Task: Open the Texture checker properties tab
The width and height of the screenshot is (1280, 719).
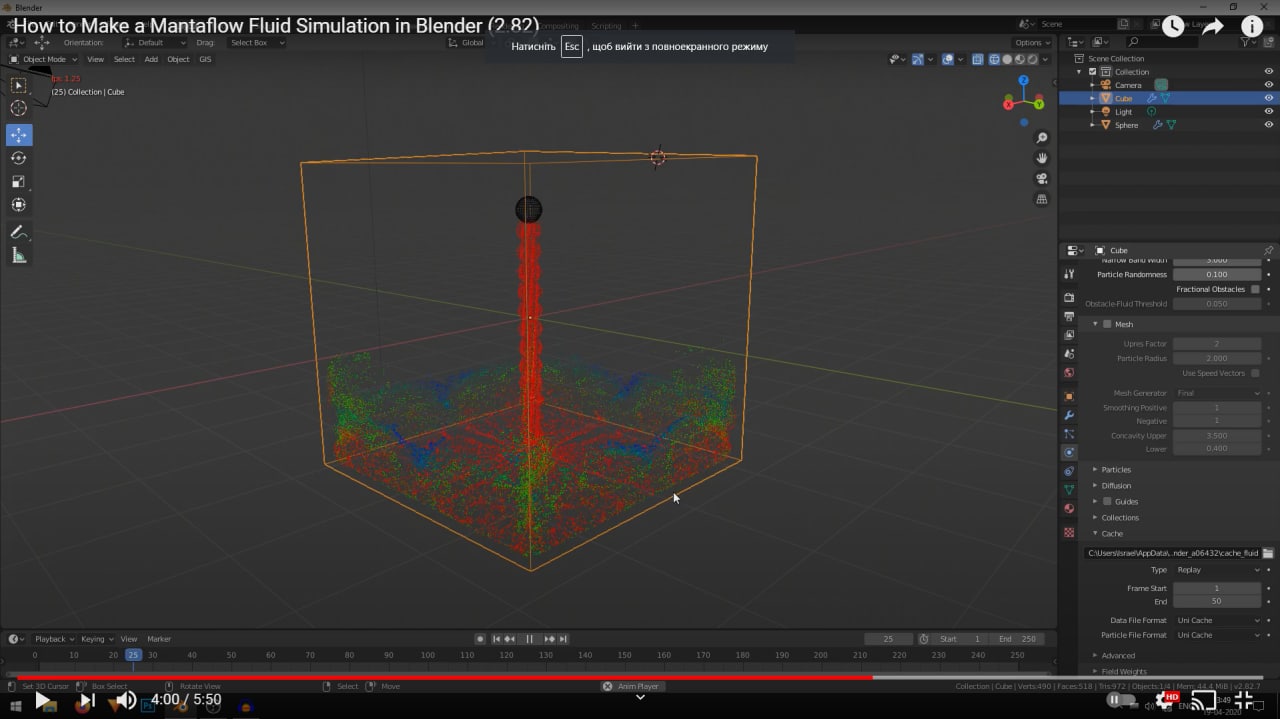Action: click(x=1069, y=532)
